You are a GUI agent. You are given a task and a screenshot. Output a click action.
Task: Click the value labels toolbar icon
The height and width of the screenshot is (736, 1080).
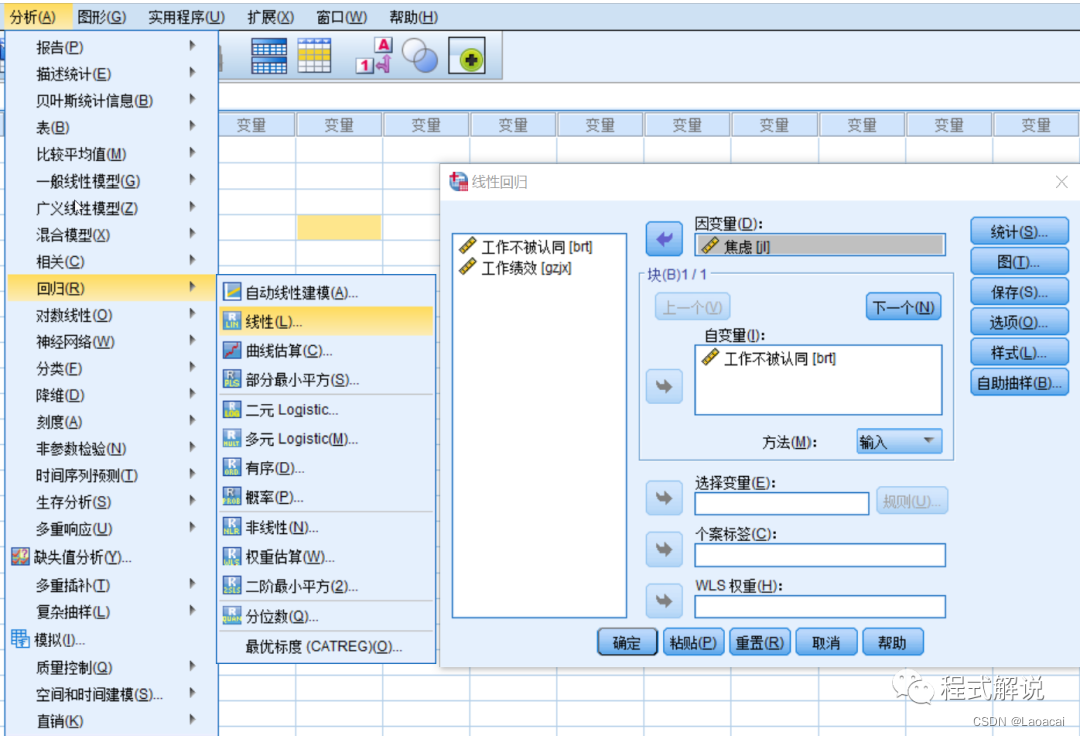click(x=374, y=55)
